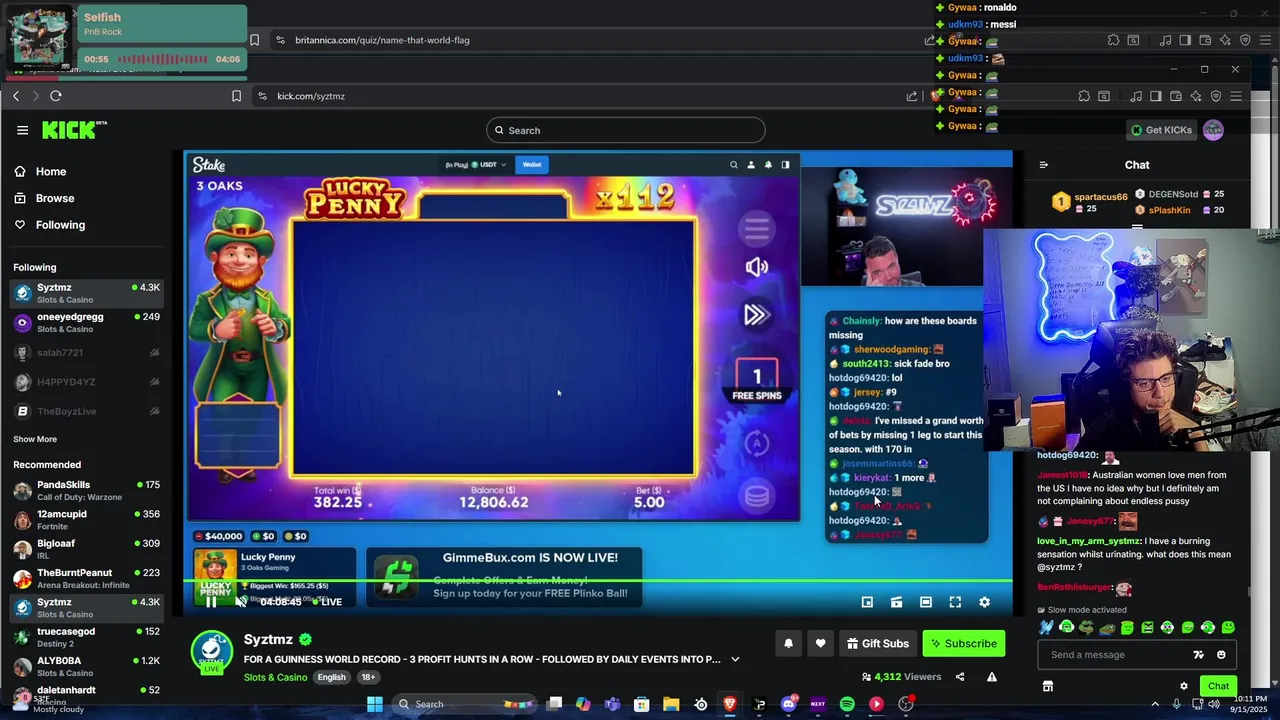Open Slots & Casino category link
The width and height of the screenshot is (1280, 720).
(x=275, y=677)
